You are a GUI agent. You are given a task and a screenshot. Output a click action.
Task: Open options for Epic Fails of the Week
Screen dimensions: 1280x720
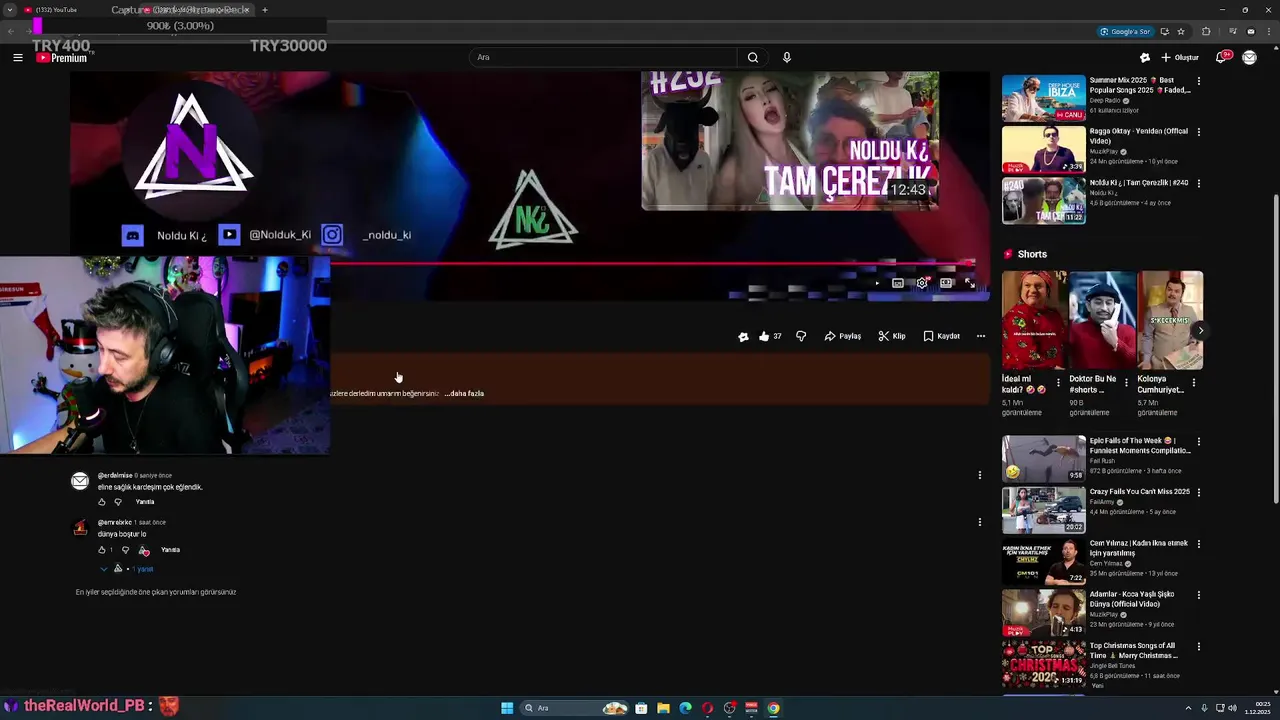[1199, 441]
